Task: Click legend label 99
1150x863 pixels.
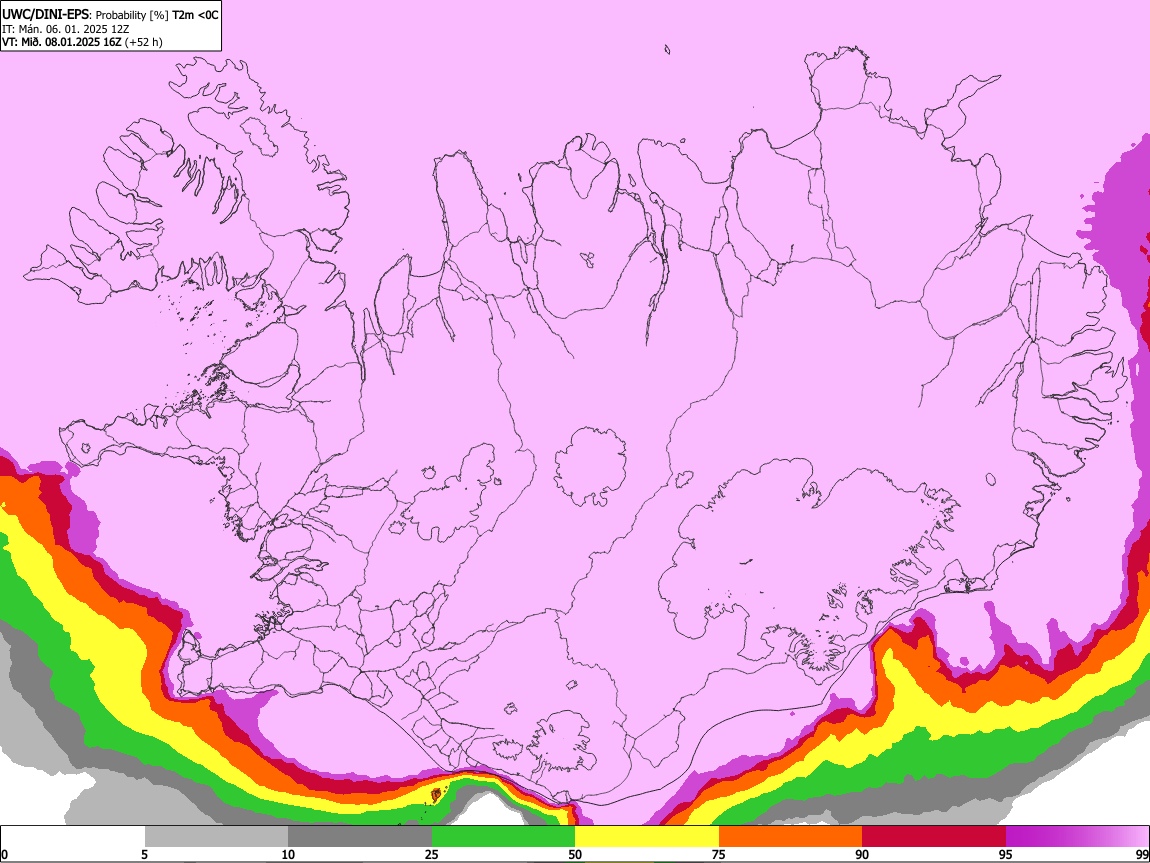Action: 1142,854
